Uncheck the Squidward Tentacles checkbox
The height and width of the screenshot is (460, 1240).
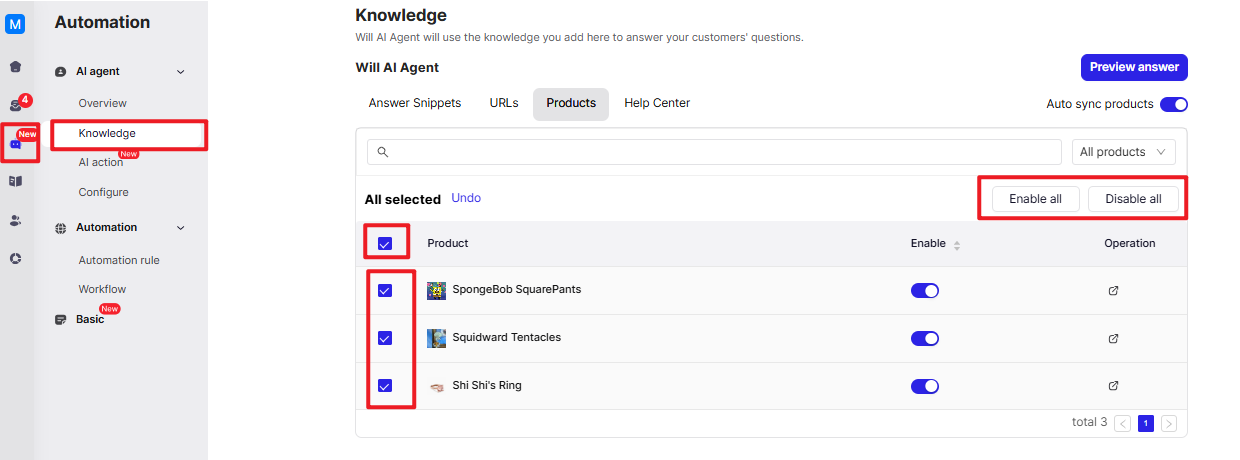click(x=385, y=338)
